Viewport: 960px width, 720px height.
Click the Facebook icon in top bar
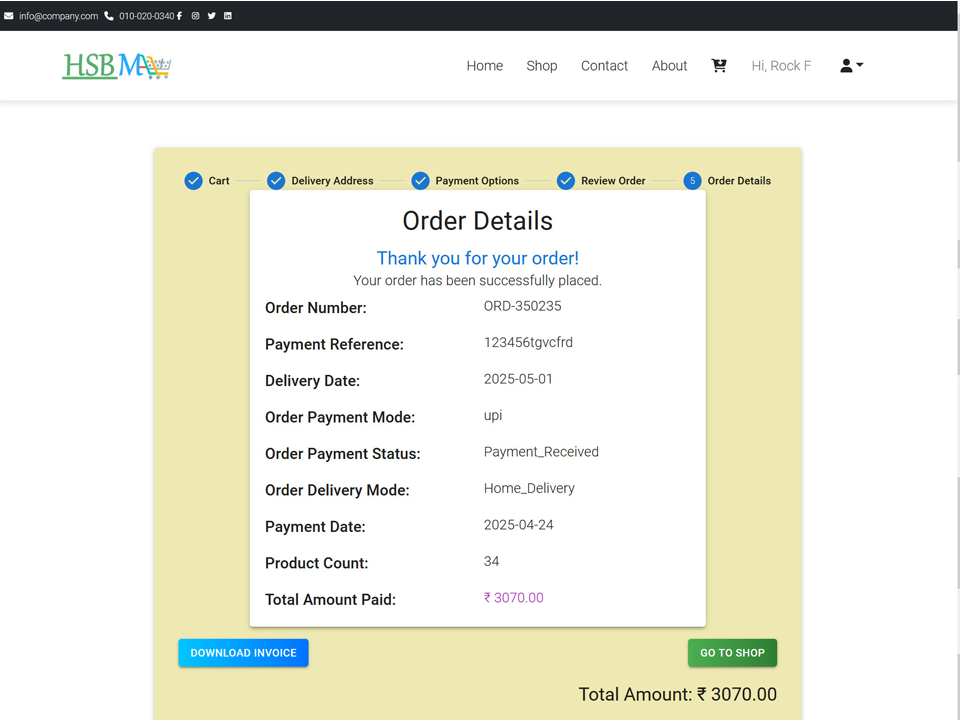click(x=179, y=16)
